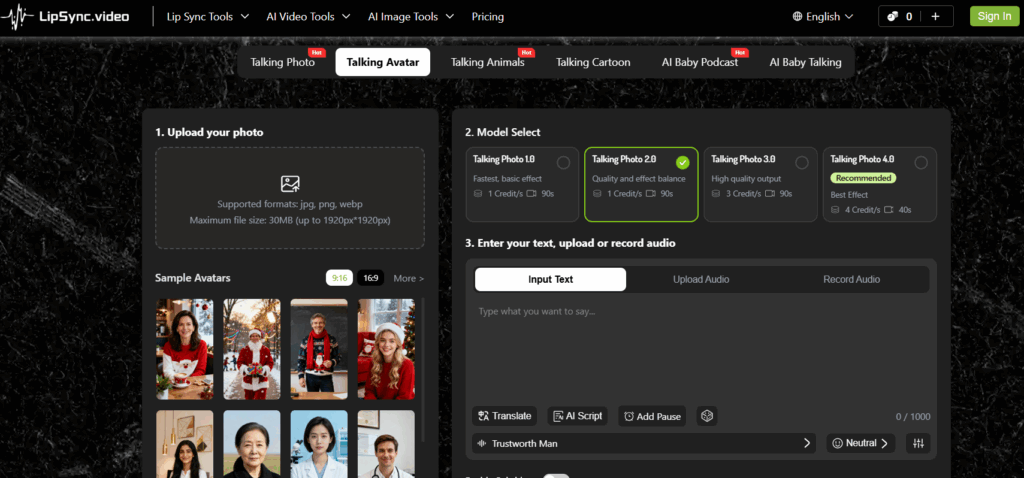Click the plus button to add credits

936,17
